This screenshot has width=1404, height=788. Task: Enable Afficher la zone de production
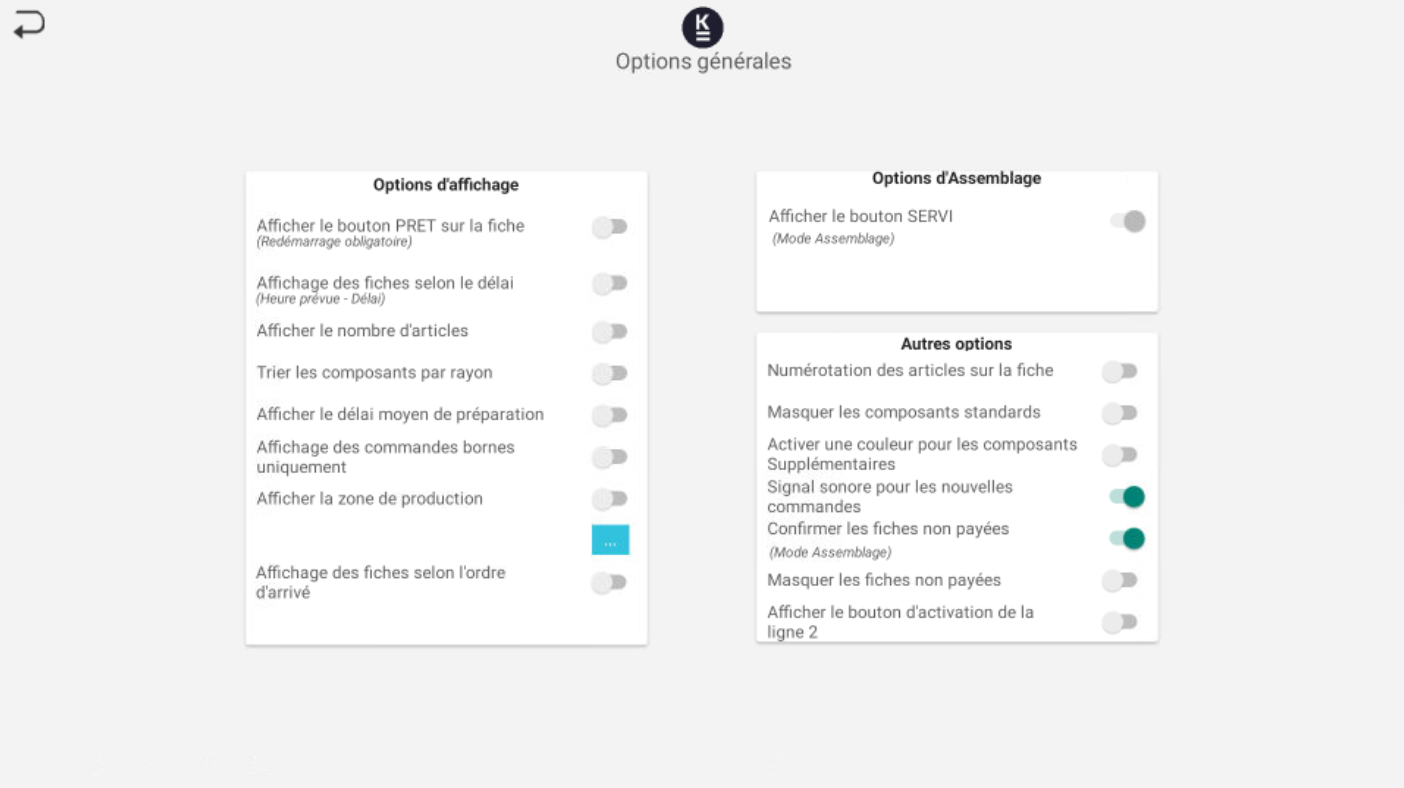(609, 499)
